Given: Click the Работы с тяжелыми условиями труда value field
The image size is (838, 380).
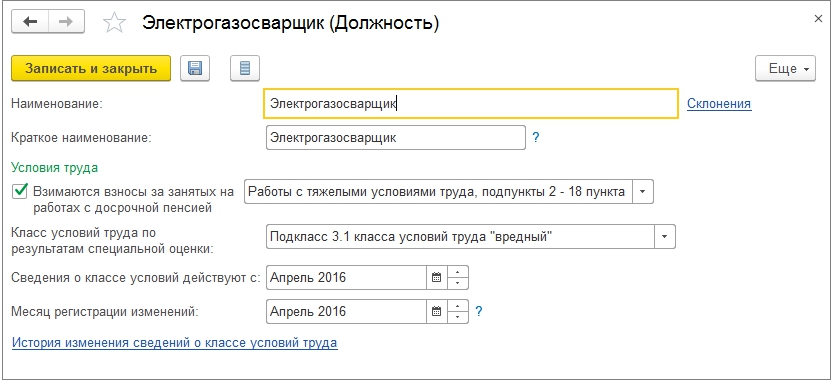Looking at the screenshot, I should pos(438,191).
